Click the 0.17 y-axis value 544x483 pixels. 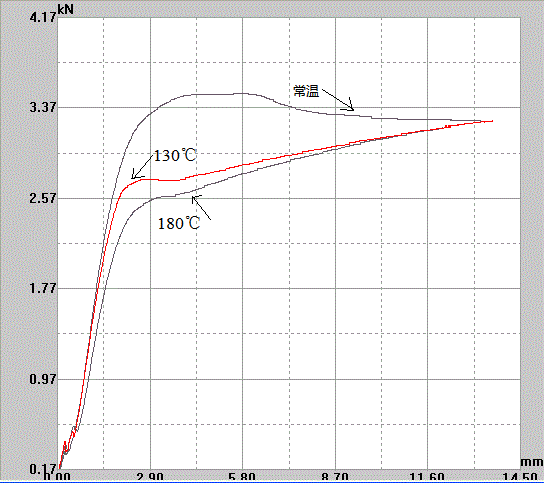[x=43, y=469]
